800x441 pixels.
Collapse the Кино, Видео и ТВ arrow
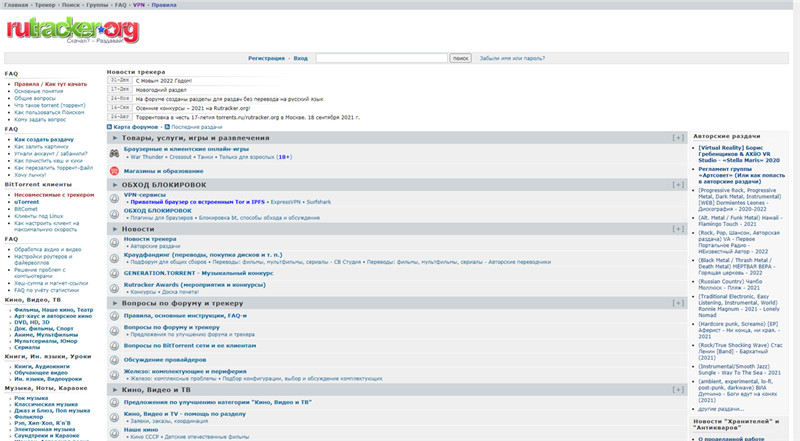115,390
